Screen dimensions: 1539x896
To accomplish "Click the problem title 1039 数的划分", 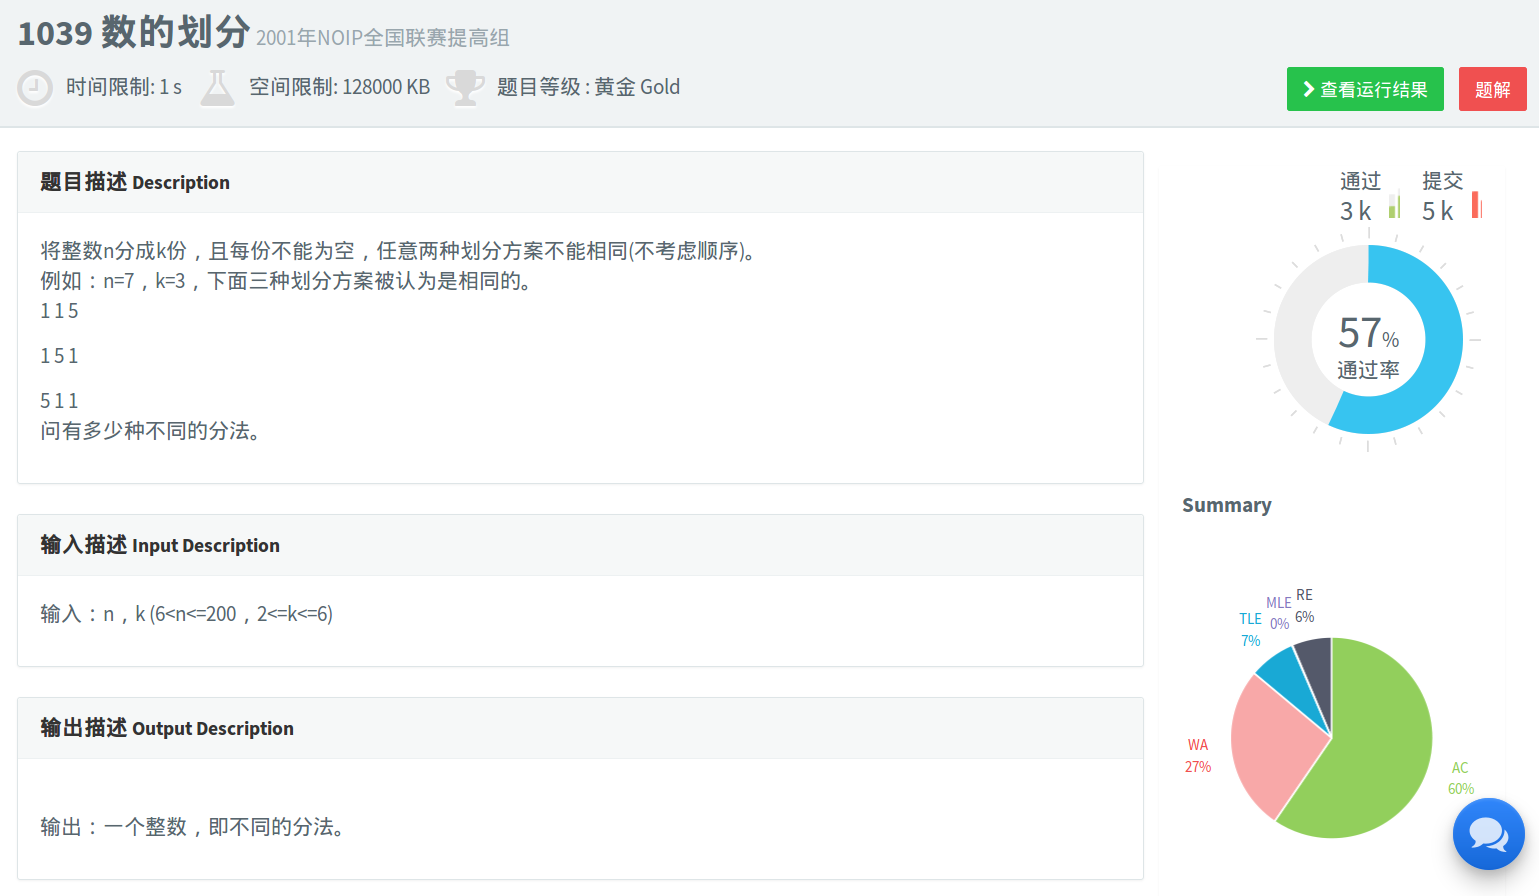I will (x=134, y=33).
